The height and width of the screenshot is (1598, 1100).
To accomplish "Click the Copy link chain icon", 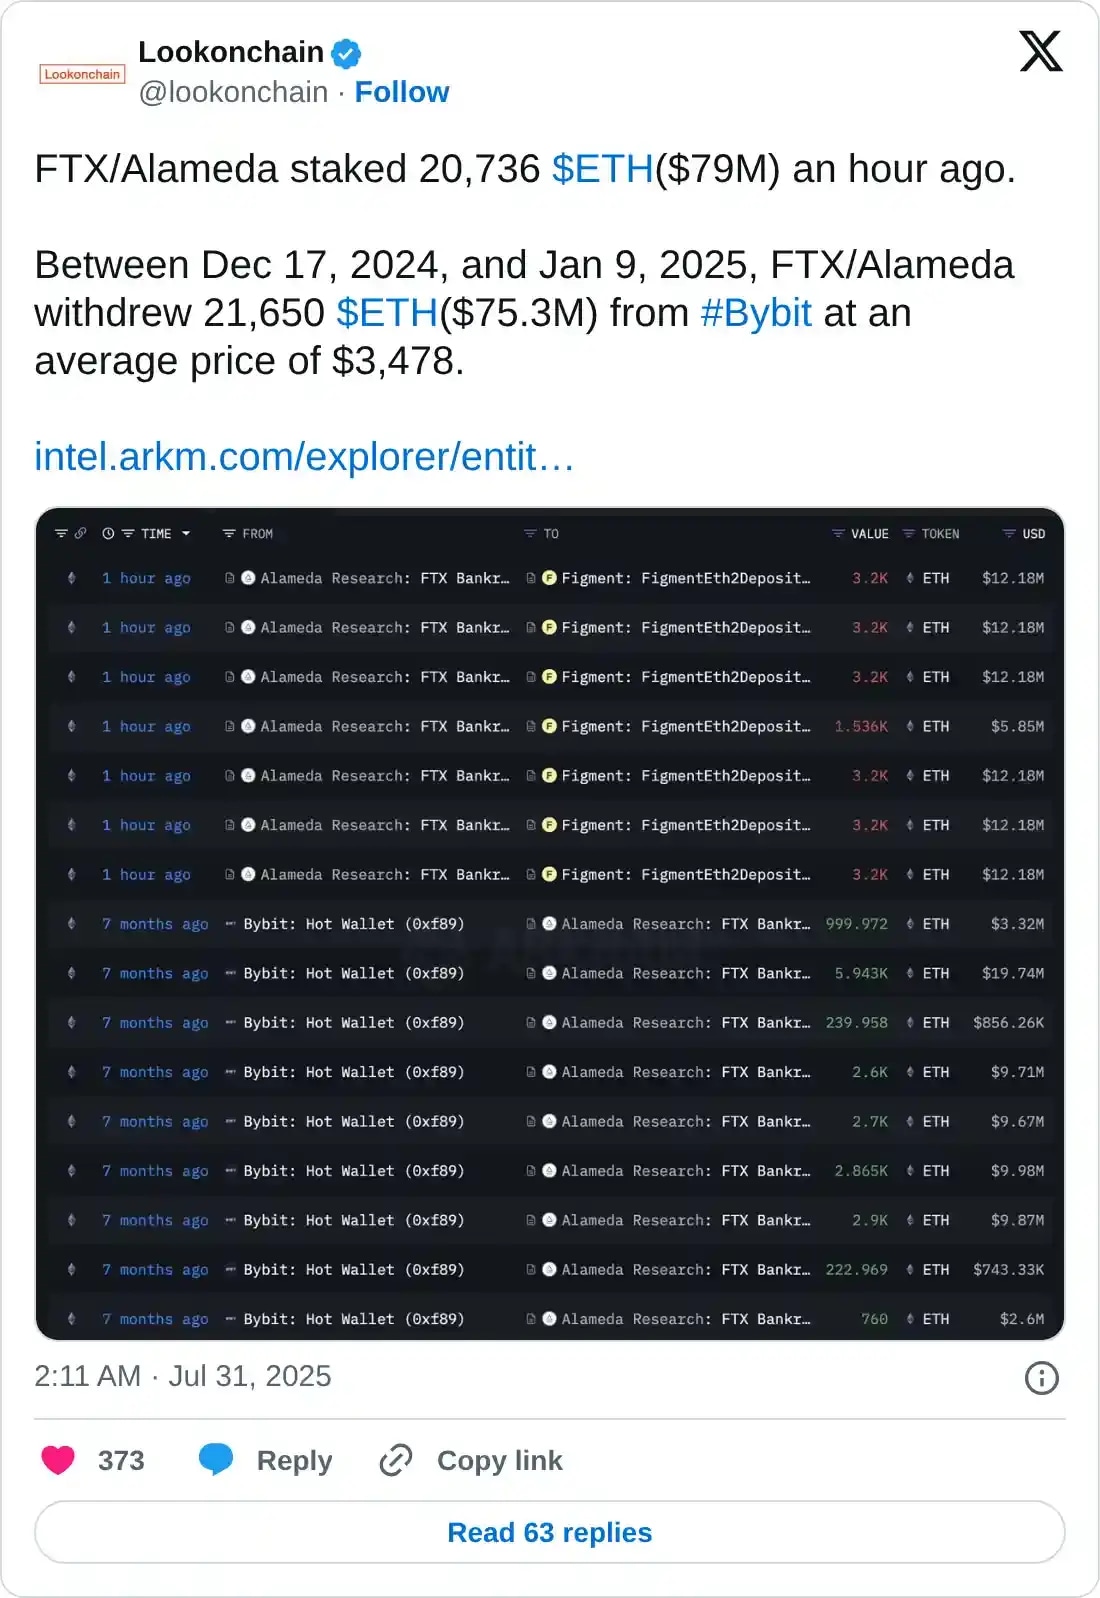I will (396, 1460).
